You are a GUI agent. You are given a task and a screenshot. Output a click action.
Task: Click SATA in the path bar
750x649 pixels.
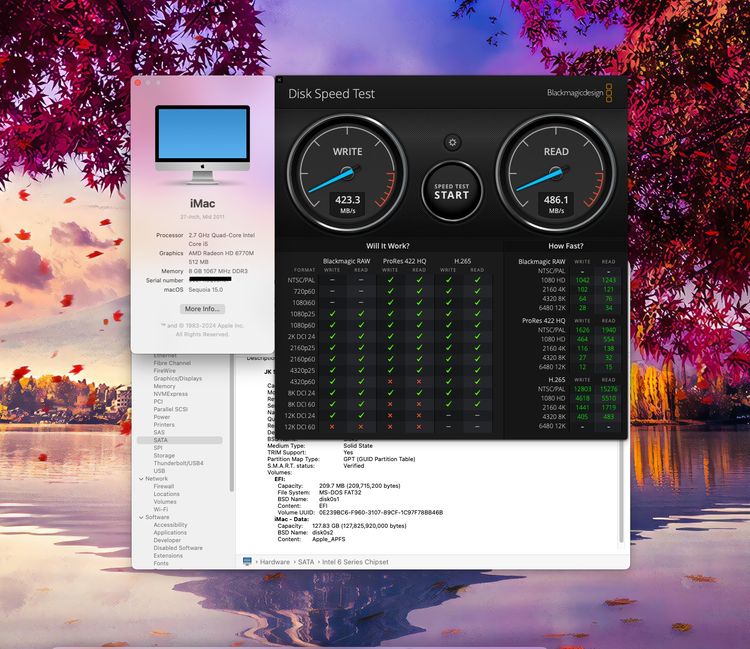[x=306, y=562]
